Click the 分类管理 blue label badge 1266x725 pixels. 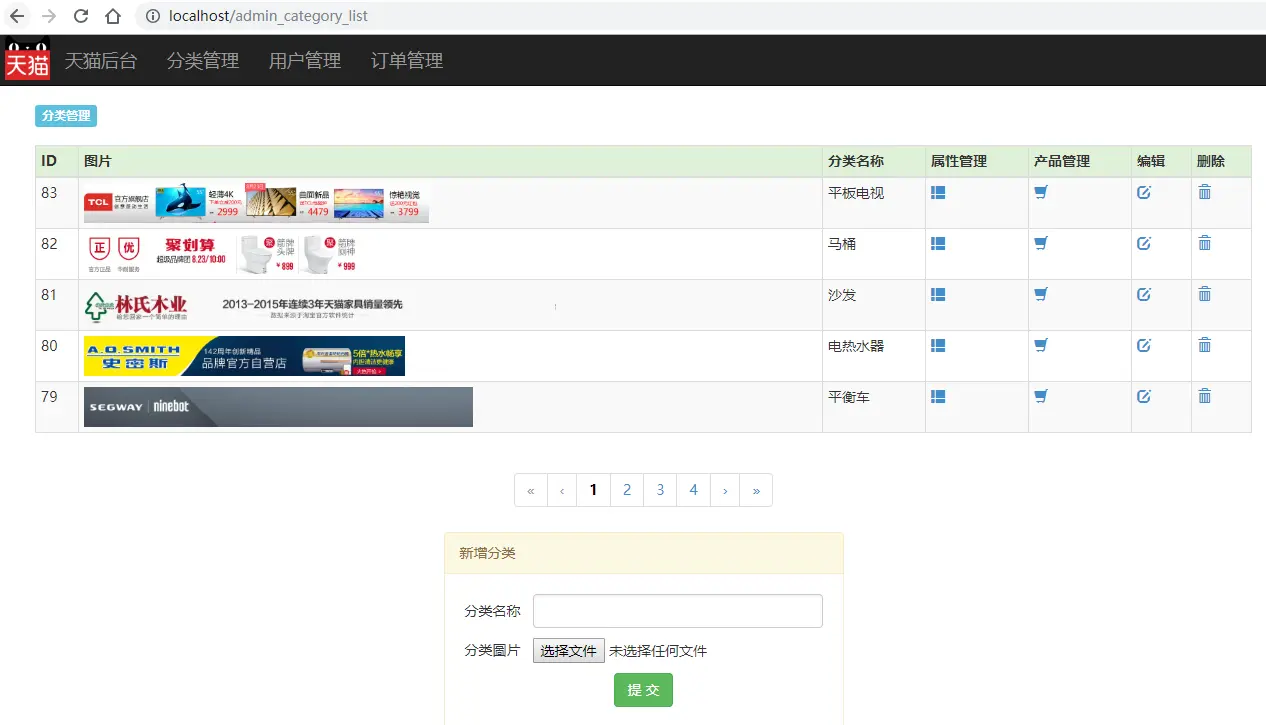click(66, 116)
